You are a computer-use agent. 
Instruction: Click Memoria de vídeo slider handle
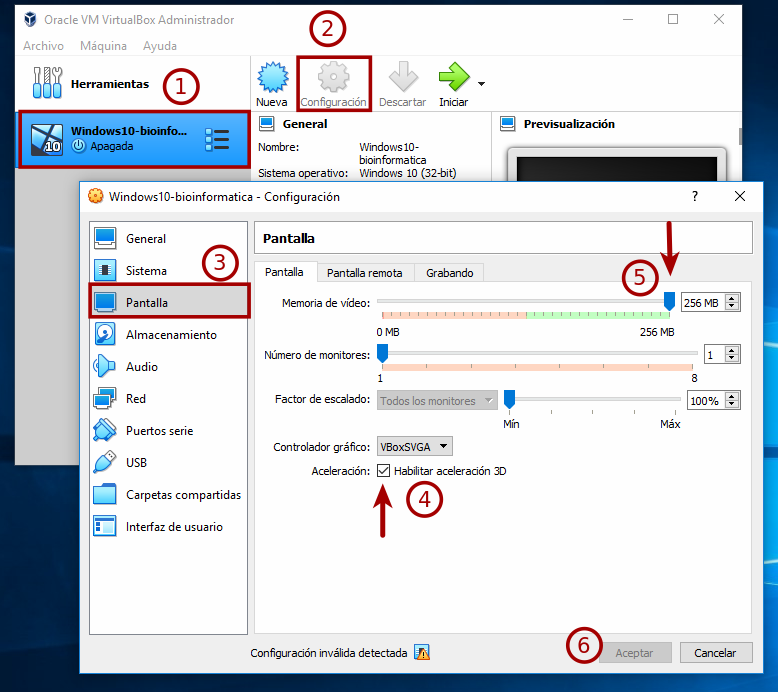pos(669,301)
